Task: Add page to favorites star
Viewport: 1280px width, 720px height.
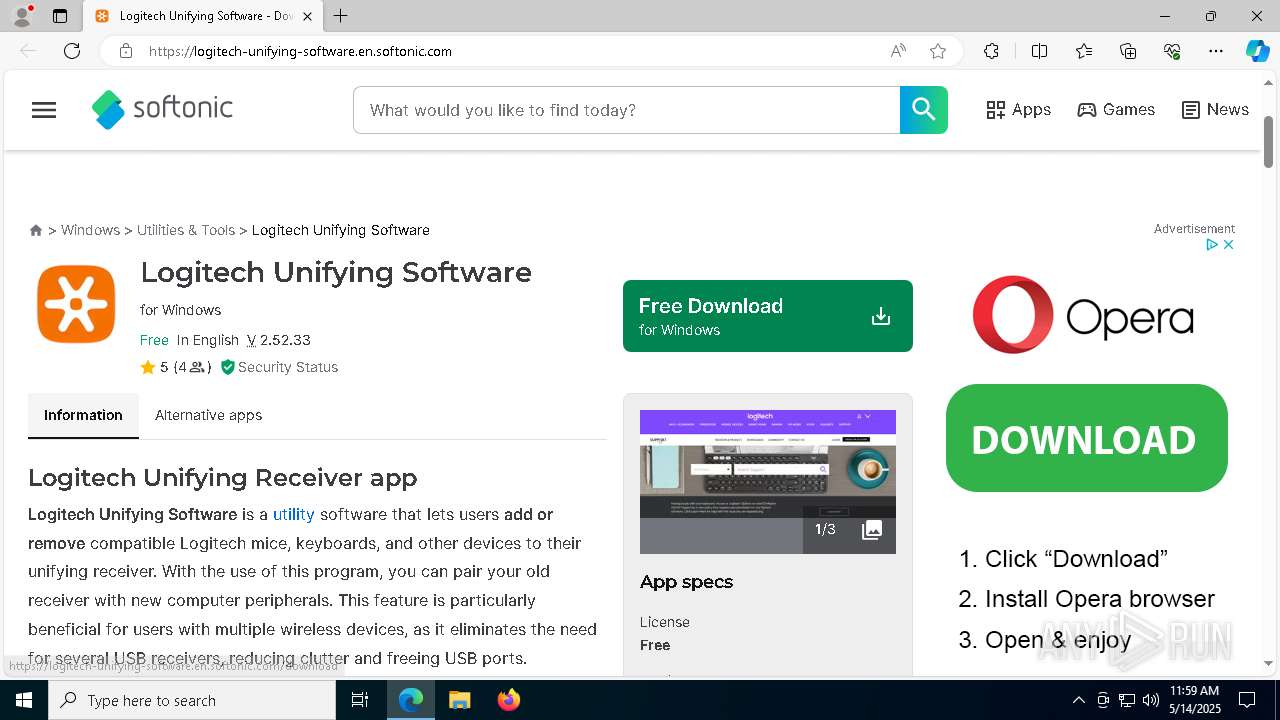Action: coord(938,51)
